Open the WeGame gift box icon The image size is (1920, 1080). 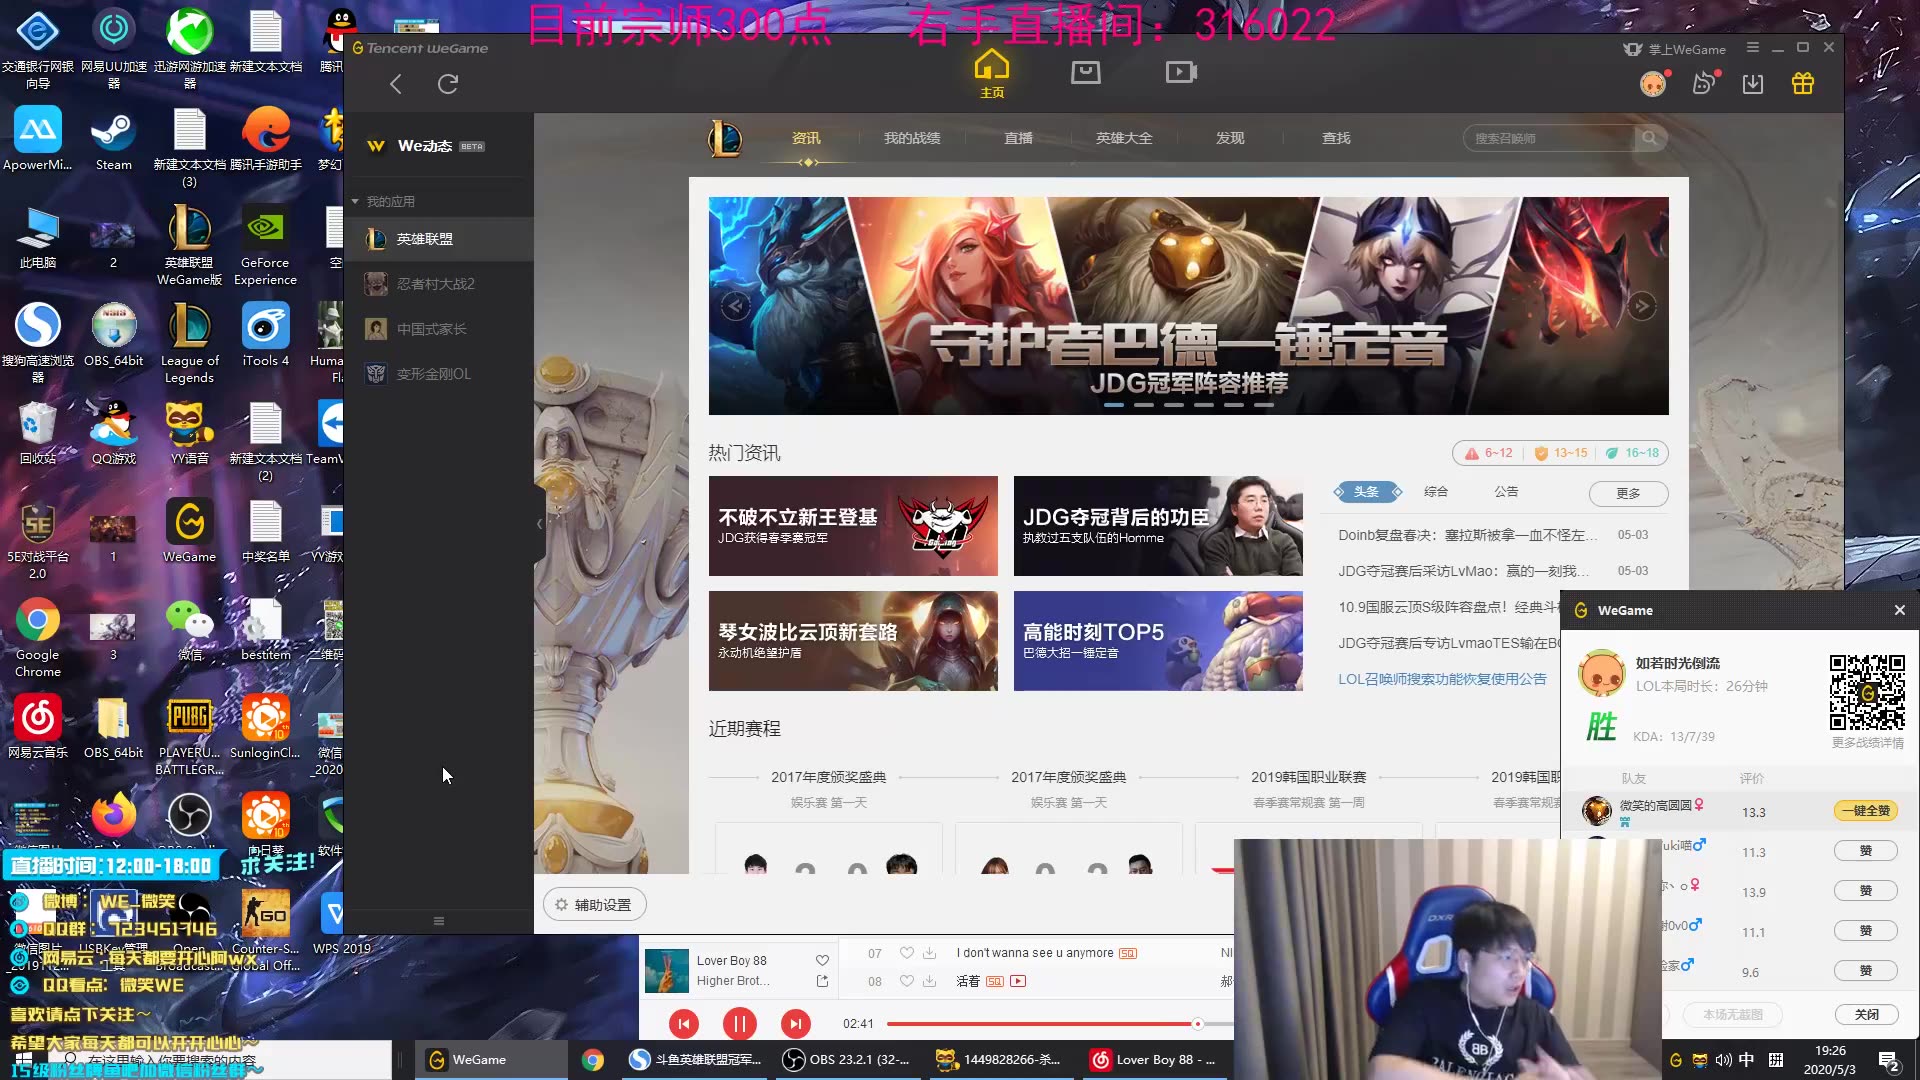[1803, 84]
